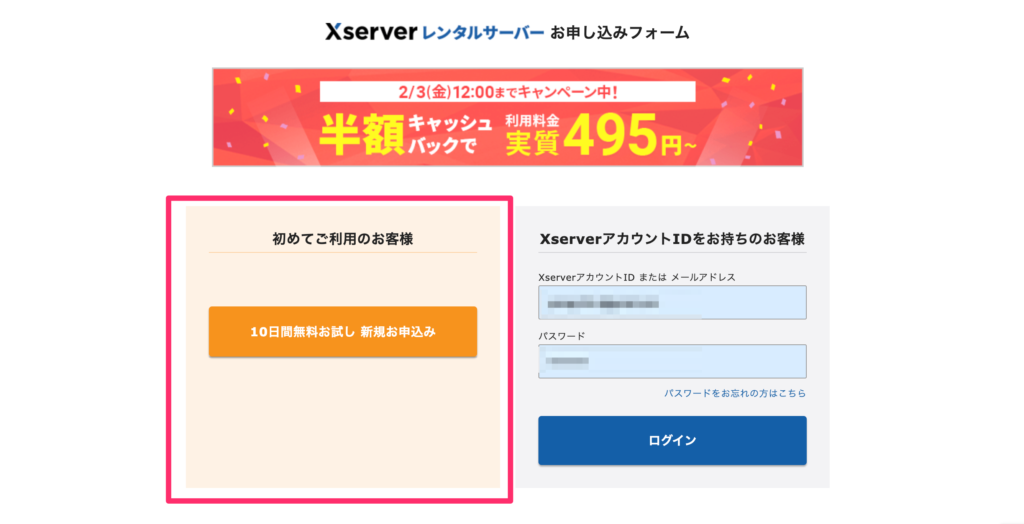Viewport: 1024px width, 524px height.
Task: Click the レンタルサーバー text in the header
Action: tap(483, 32)
